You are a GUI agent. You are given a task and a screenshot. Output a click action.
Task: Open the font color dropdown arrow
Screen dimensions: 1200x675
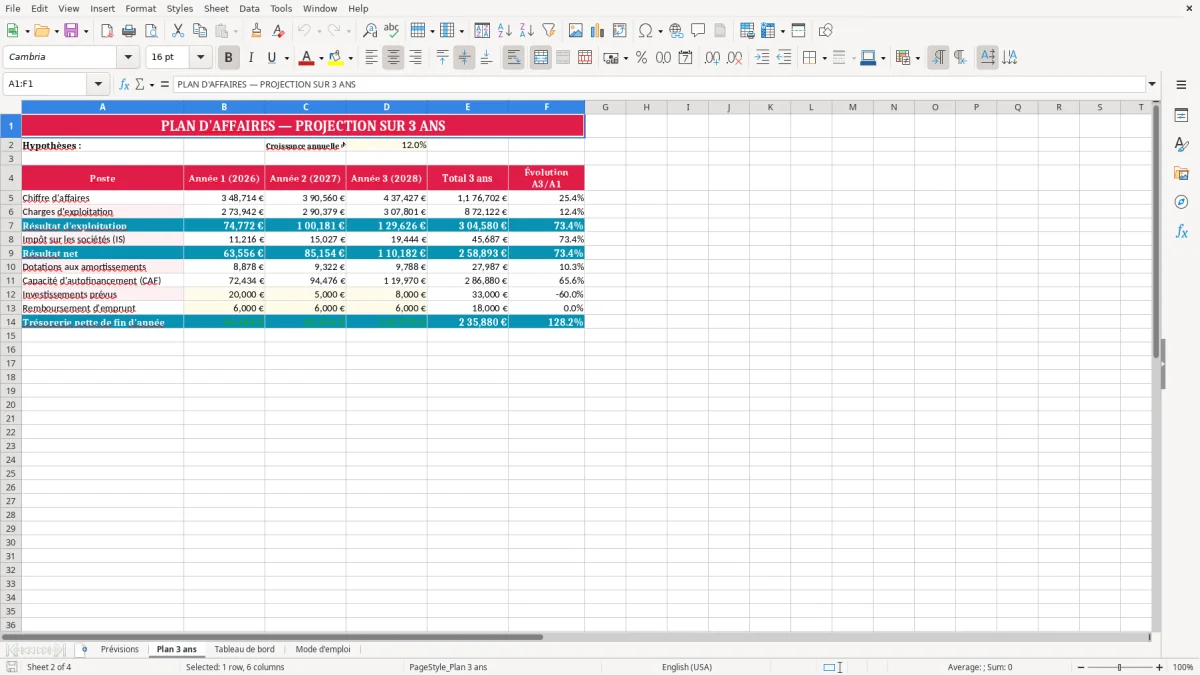point(321,58)
